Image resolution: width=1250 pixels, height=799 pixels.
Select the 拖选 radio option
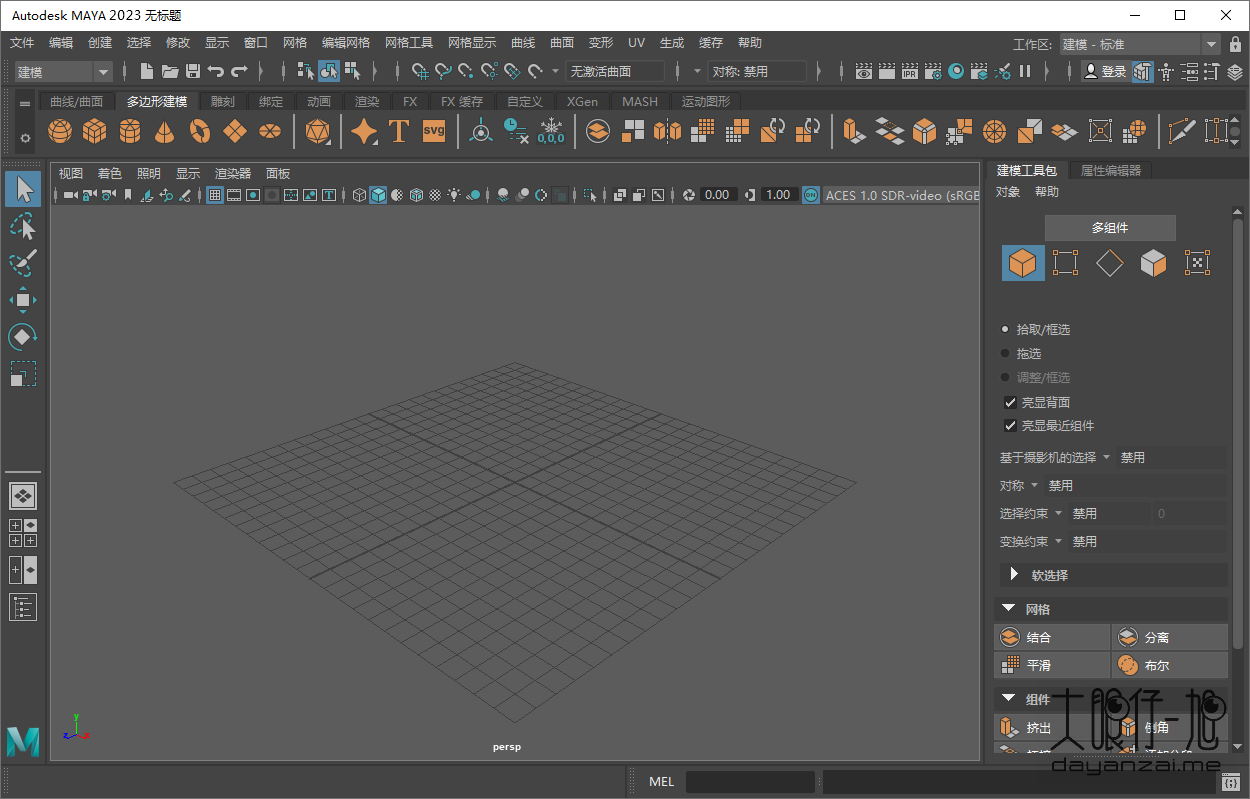tap(1005, 353)
